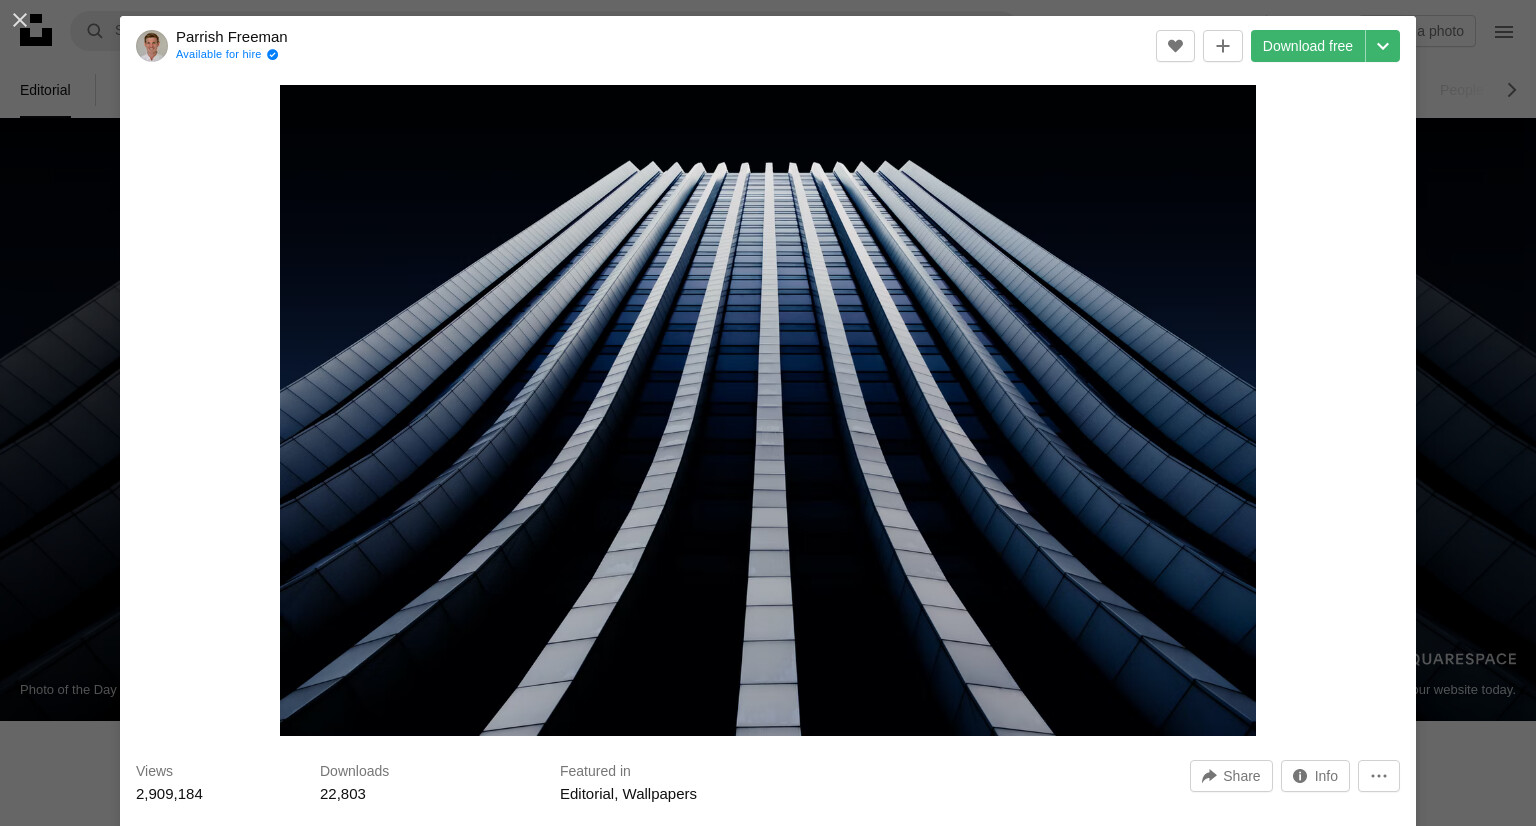This screenshot has width=1536, height=826.
Task: Open the Wallpapers featured link
Action: click(x=660, y=794)
